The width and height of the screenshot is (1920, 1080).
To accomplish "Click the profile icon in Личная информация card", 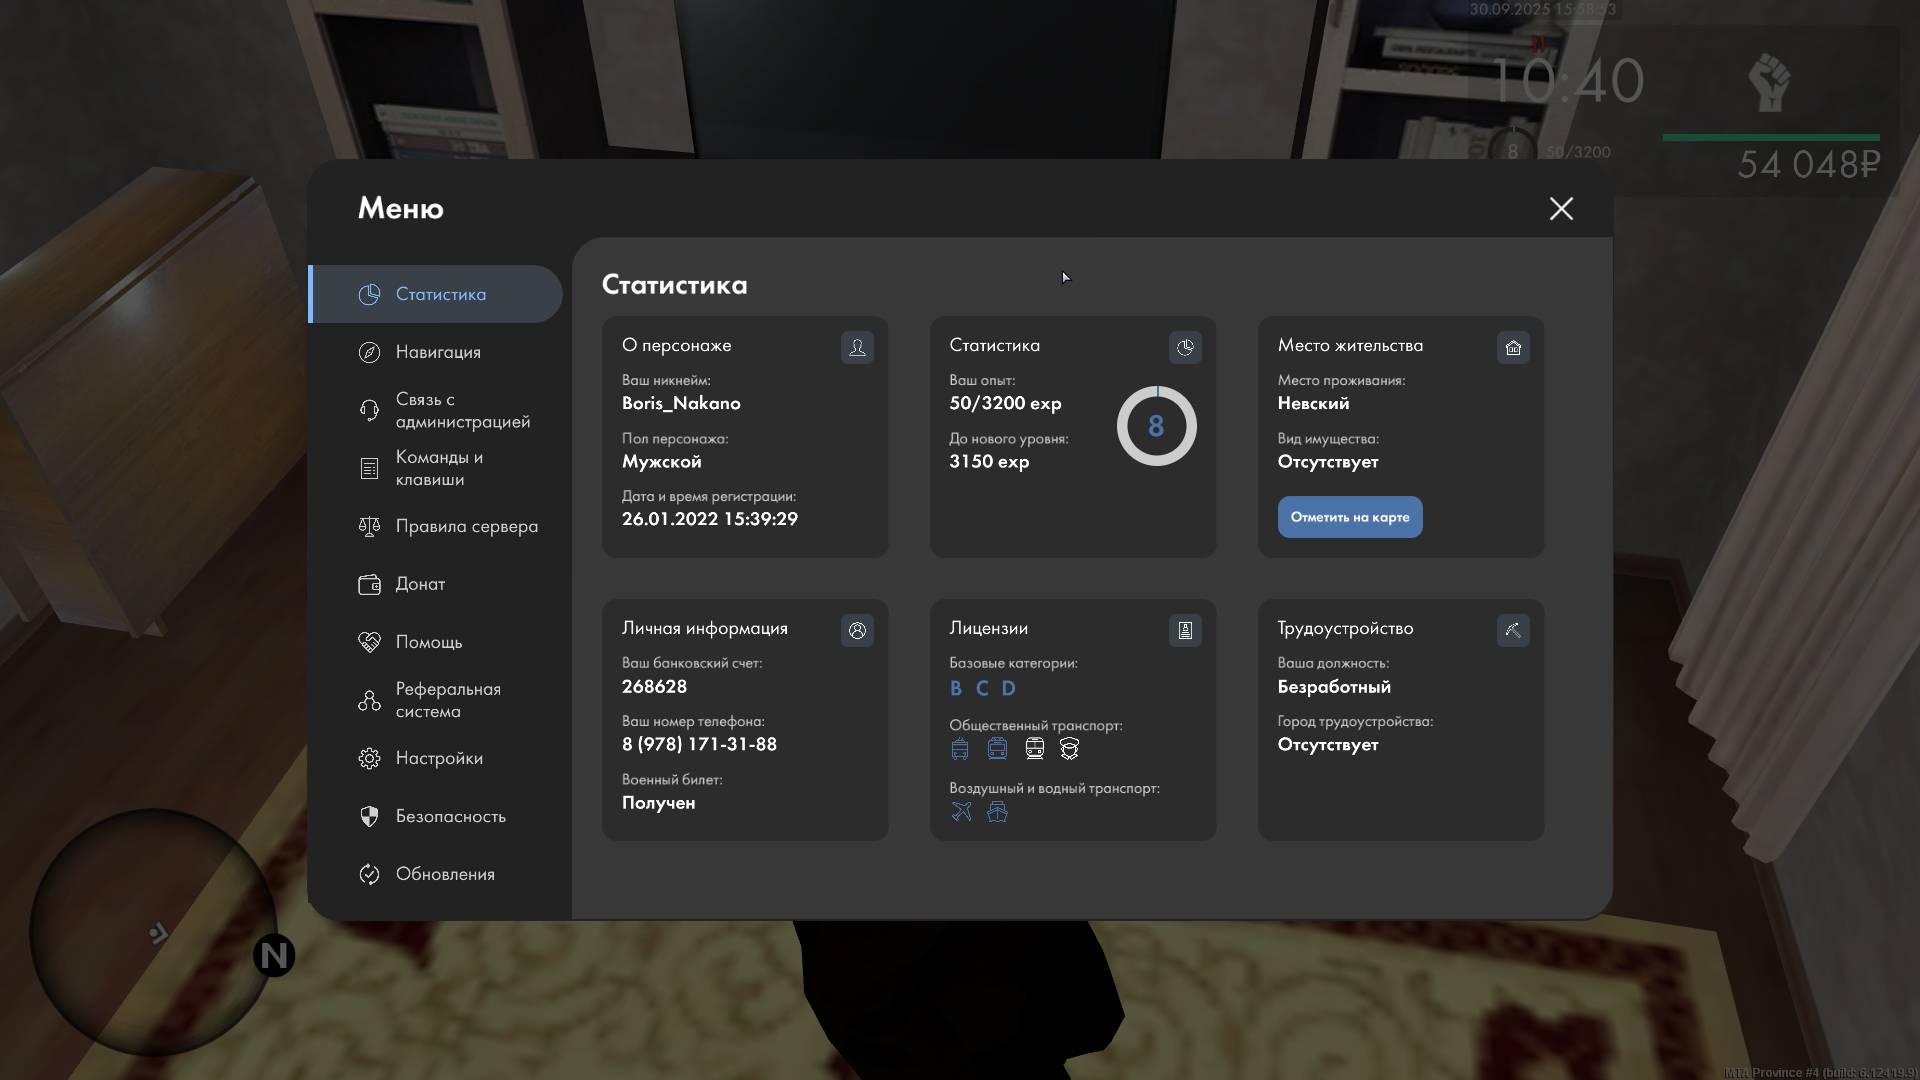I will (857, 630).
